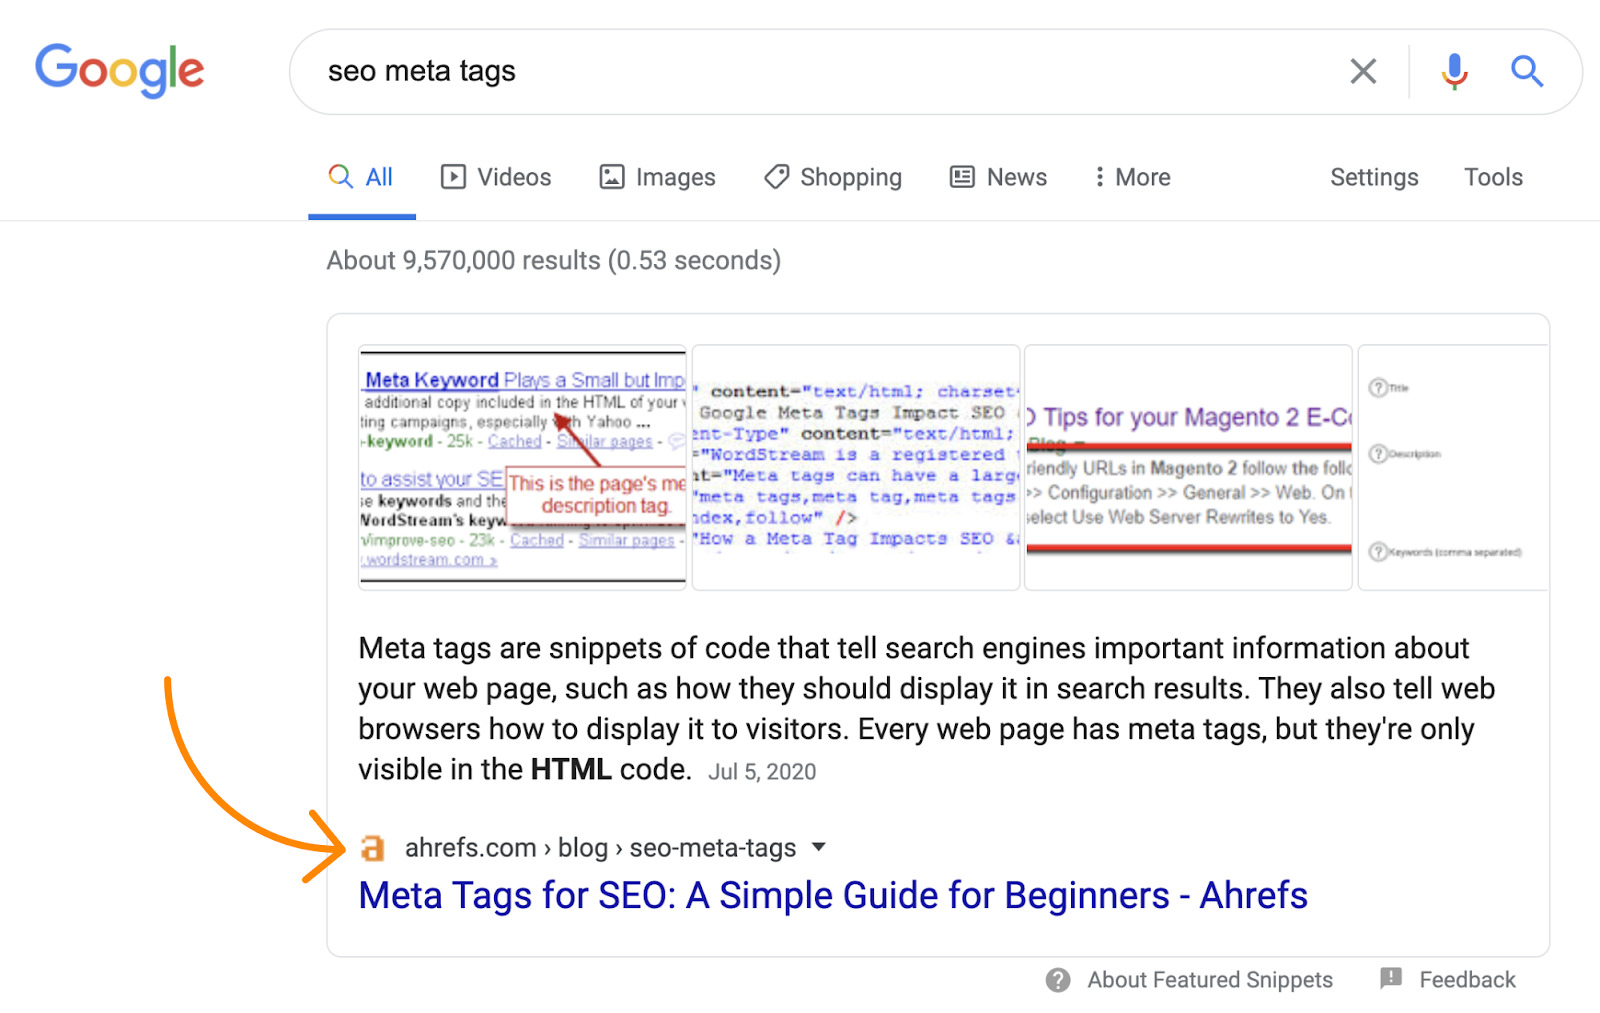Expand the dropdown arrow beside the ahrefs breadcrumb

coord(818,847)
